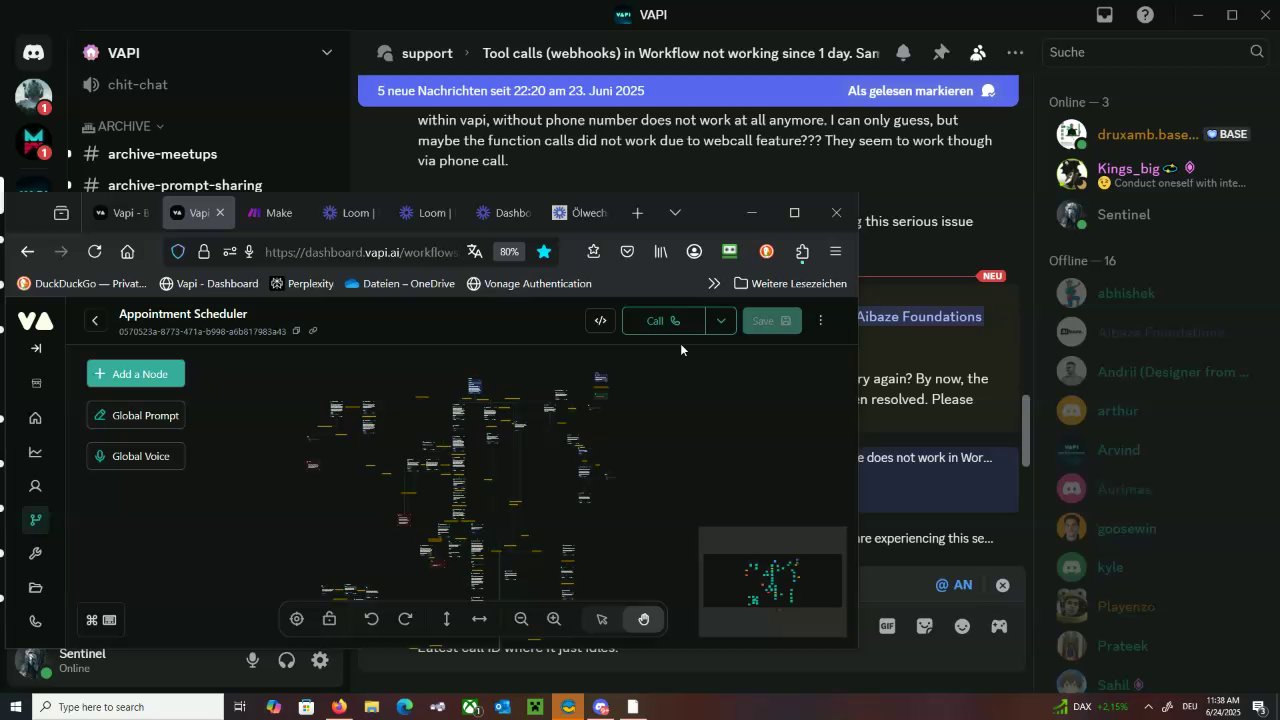Screen dimensions: 1280x720
Task: Open Discord user settings gear
Action: coord(320,660)
